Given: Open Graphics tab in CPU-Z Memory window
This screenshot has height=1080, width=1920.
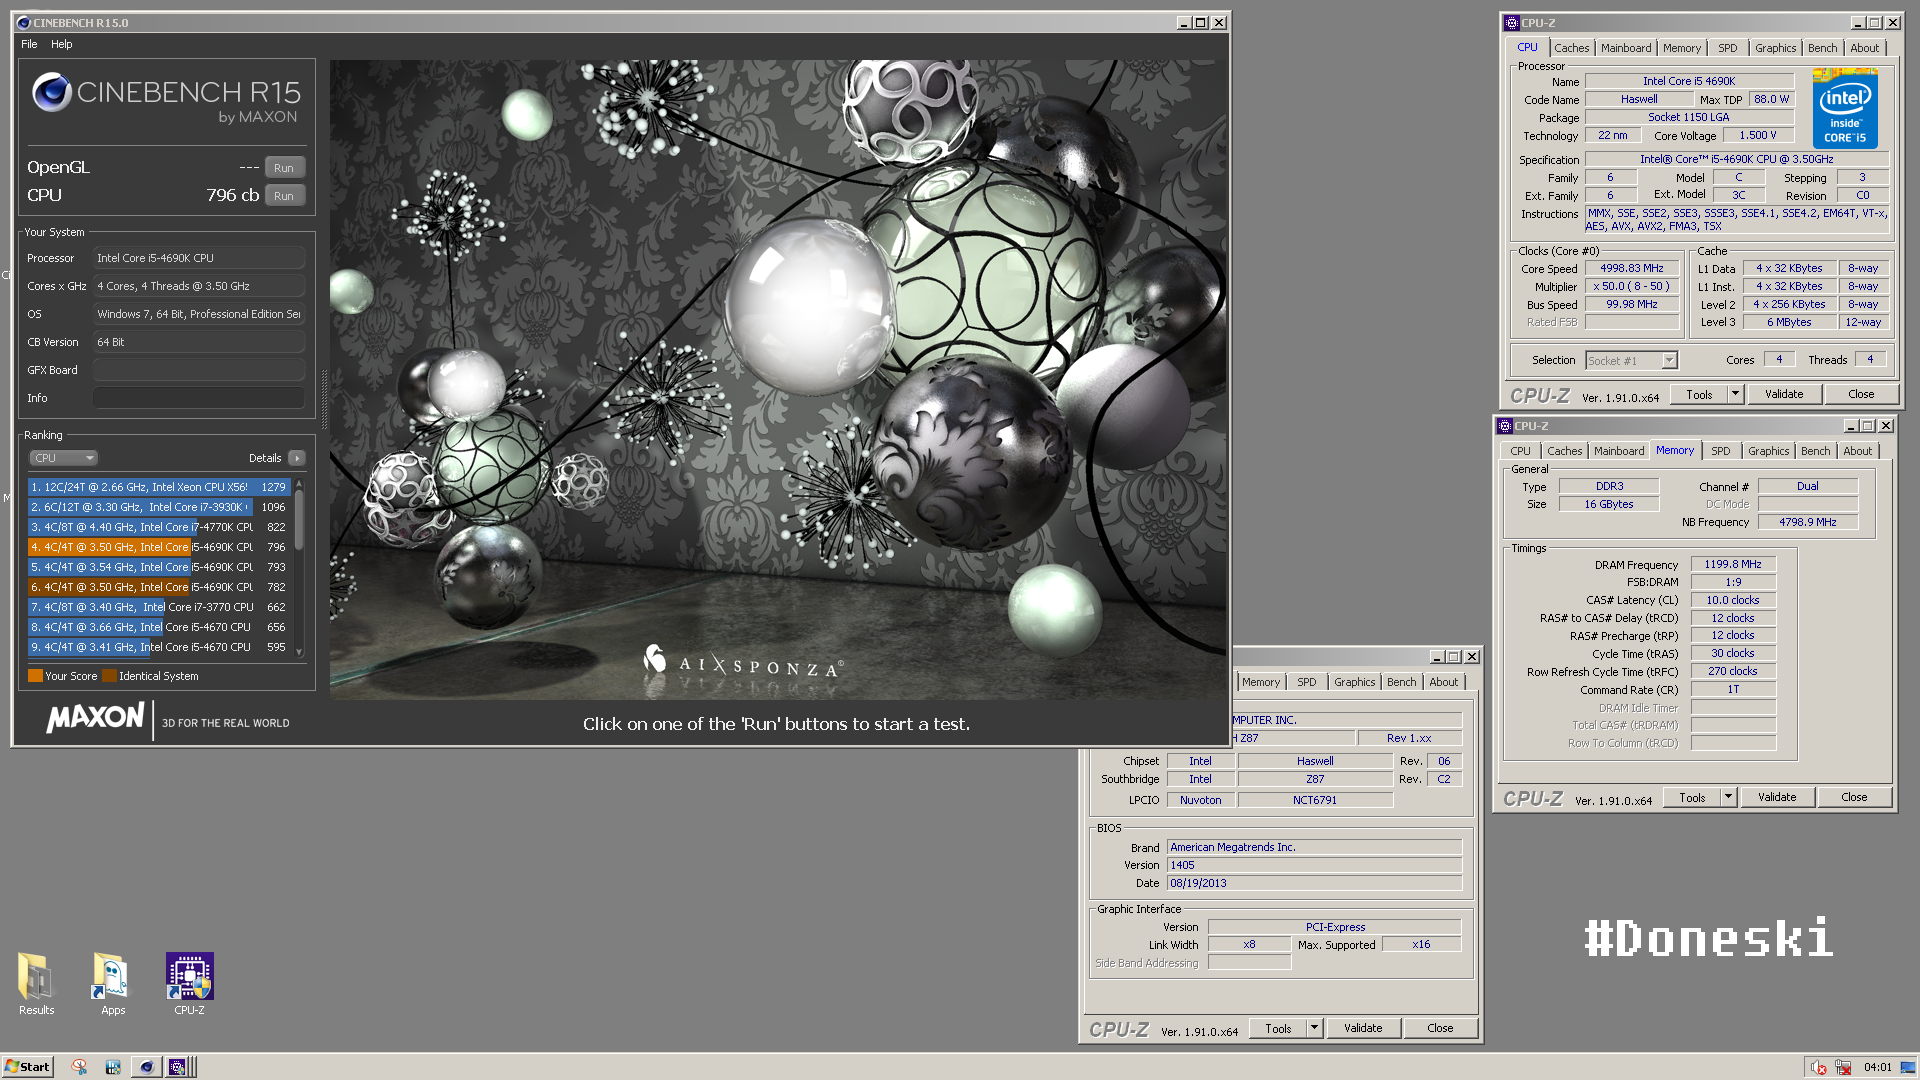Looking at the screenshot, I should coord(1768,451).
